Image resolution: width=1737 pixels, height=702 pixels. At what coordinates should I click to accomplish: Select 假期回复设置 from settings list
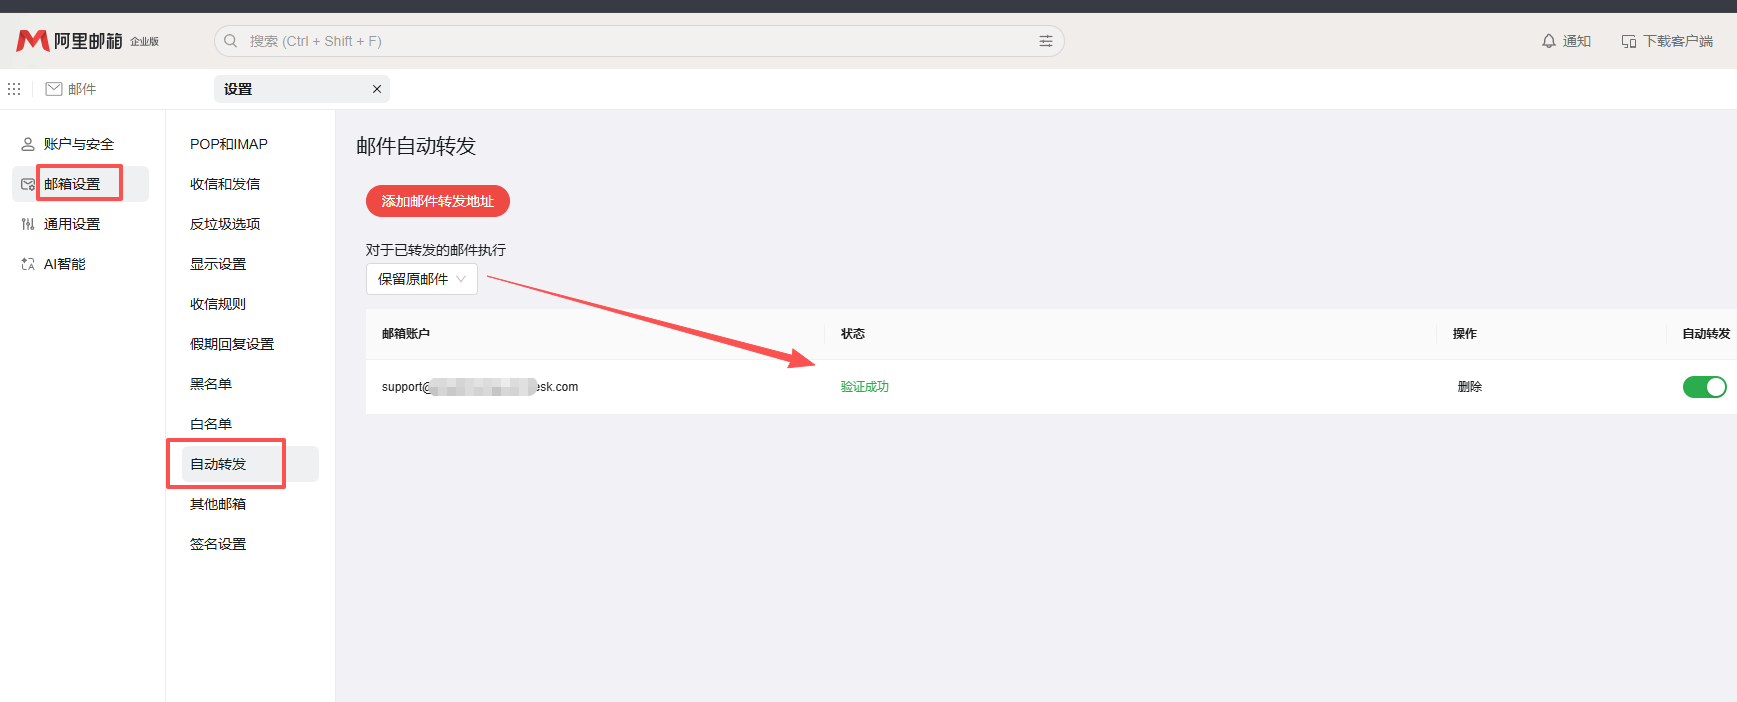pyautogui.click(x=232, y=344)
